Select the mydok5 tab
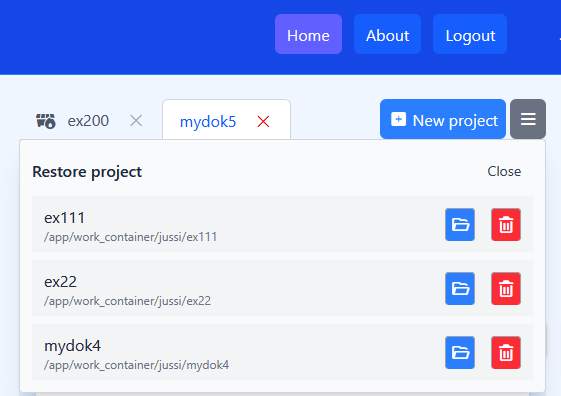 (x=208, y=122)
